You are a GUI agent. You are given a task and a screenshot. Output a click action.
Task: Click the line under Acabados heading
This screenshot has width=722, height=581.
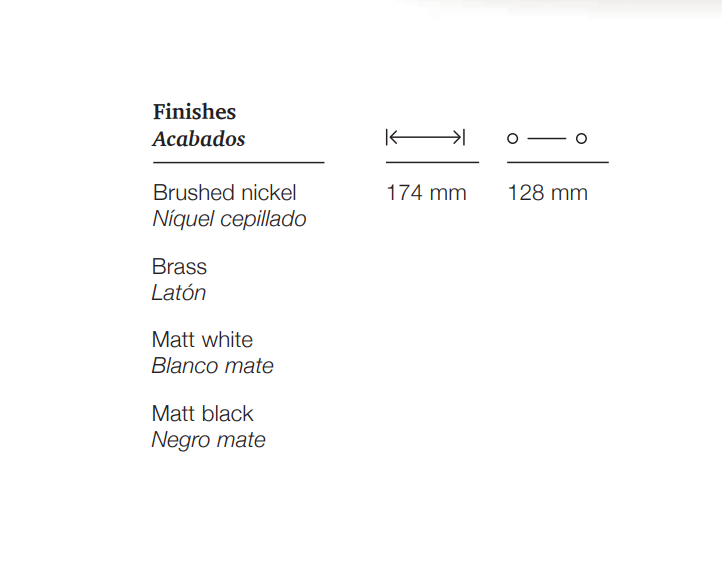tap(239, 163)
